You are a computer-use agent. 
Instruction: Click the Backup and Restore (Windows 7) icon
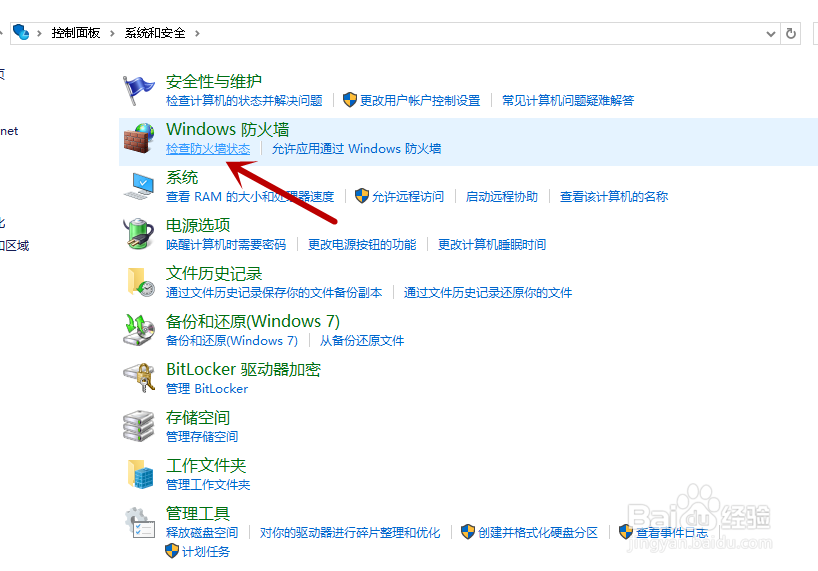139,330
